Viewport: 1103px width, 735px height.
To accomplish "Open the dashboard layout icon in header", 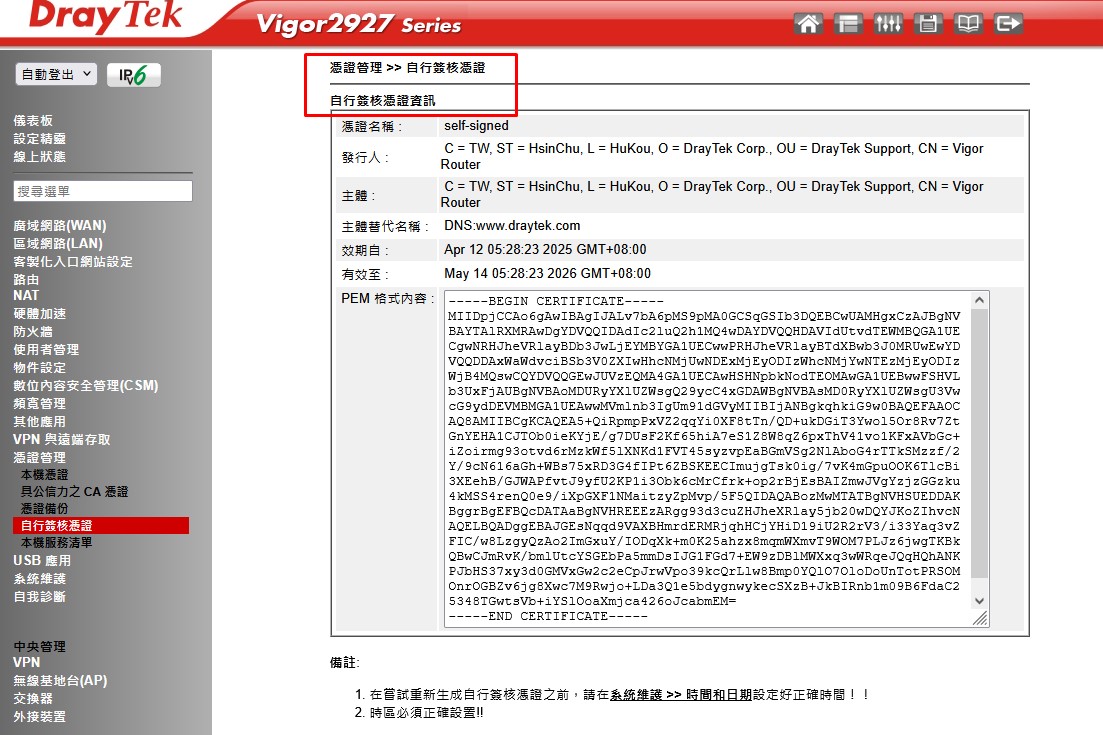I will pos(849,24).
